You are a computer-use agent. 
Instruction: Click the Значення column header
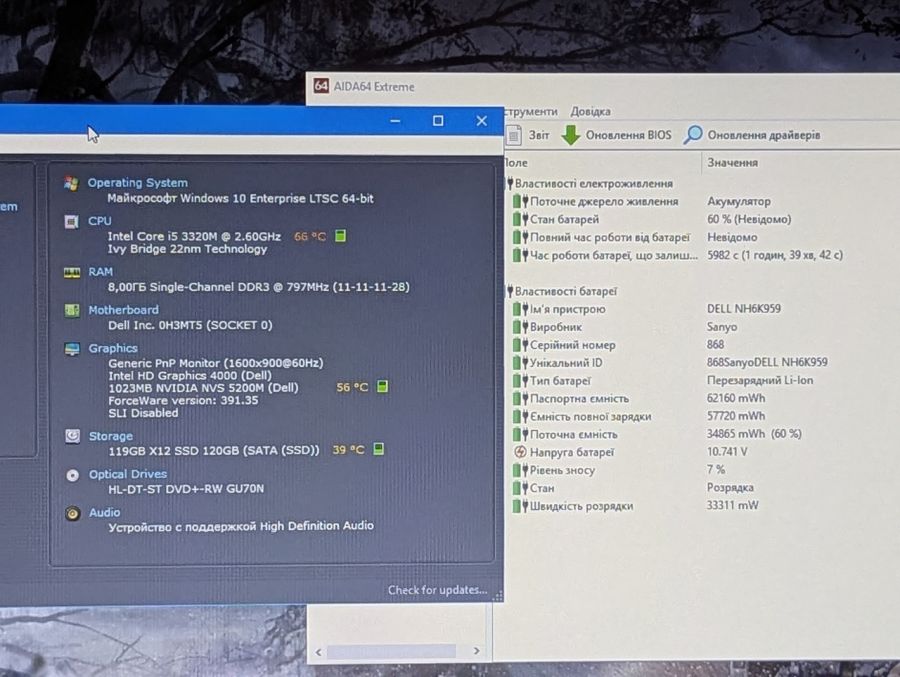(732, 163)
